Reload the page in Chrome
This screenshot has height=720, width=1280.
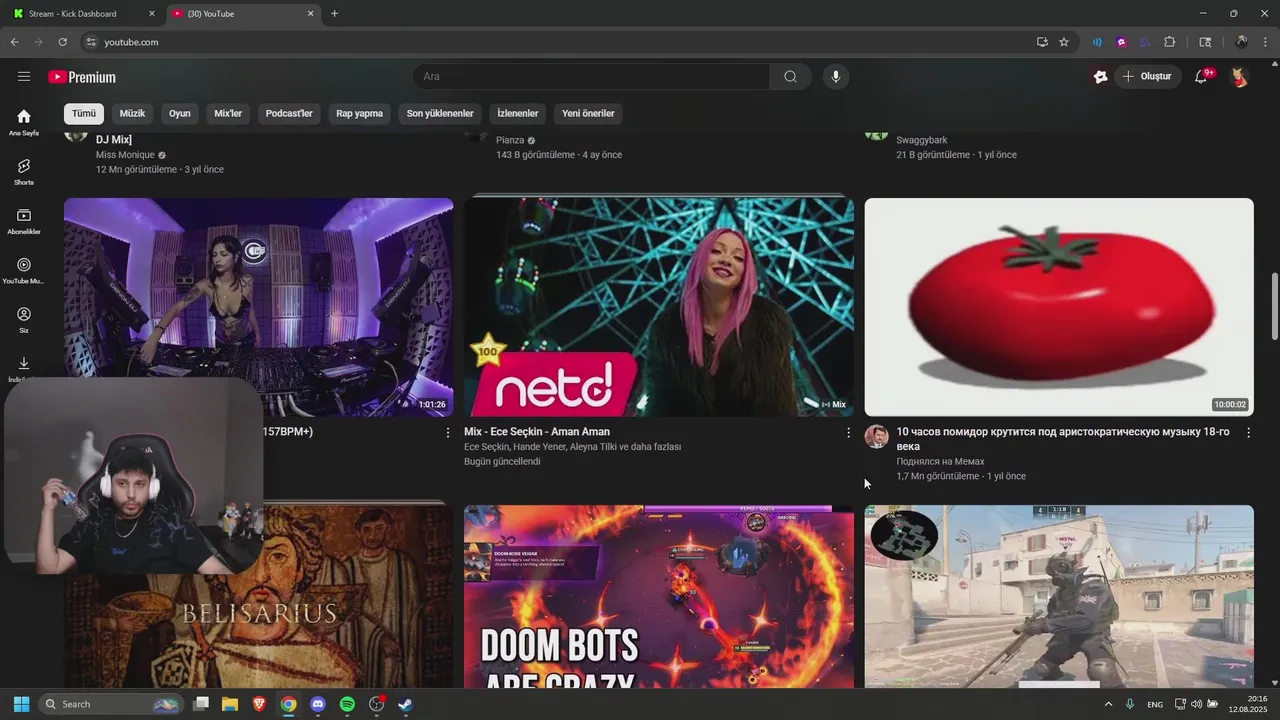pos(62,42)
